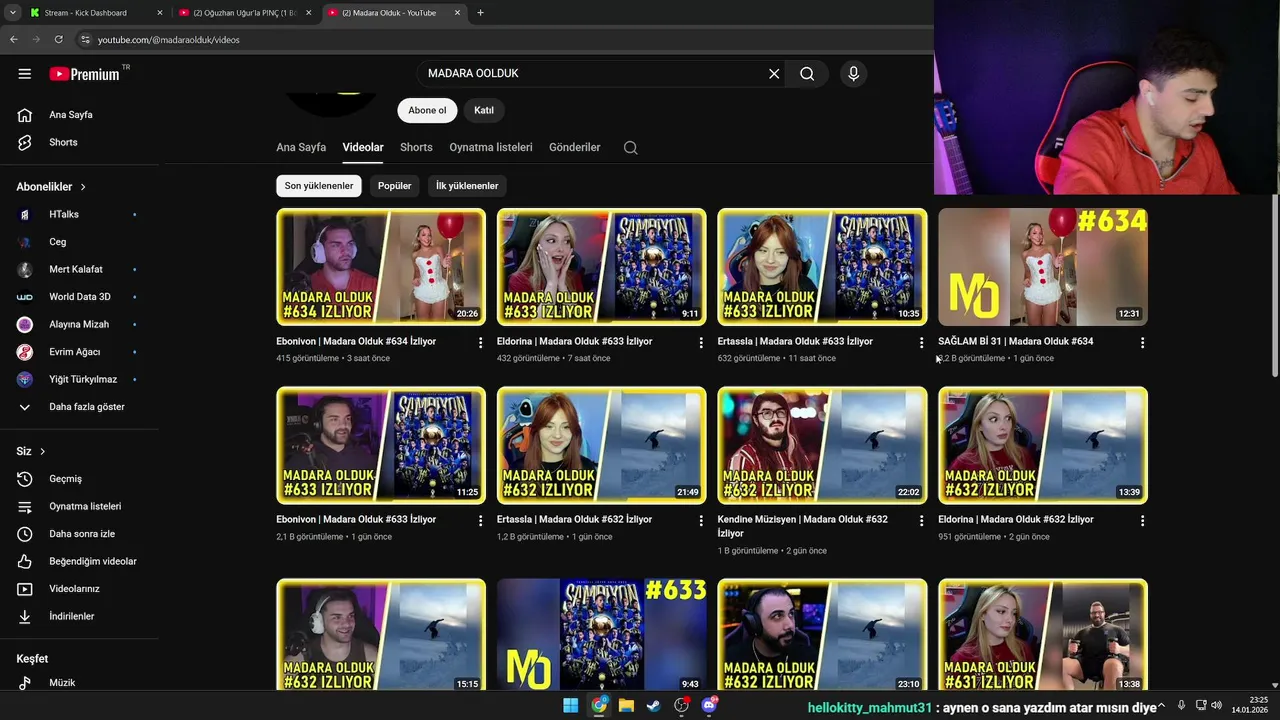Open more options for Kendine Müzisyen video
Screen dimensions: 1280x720
921,521
